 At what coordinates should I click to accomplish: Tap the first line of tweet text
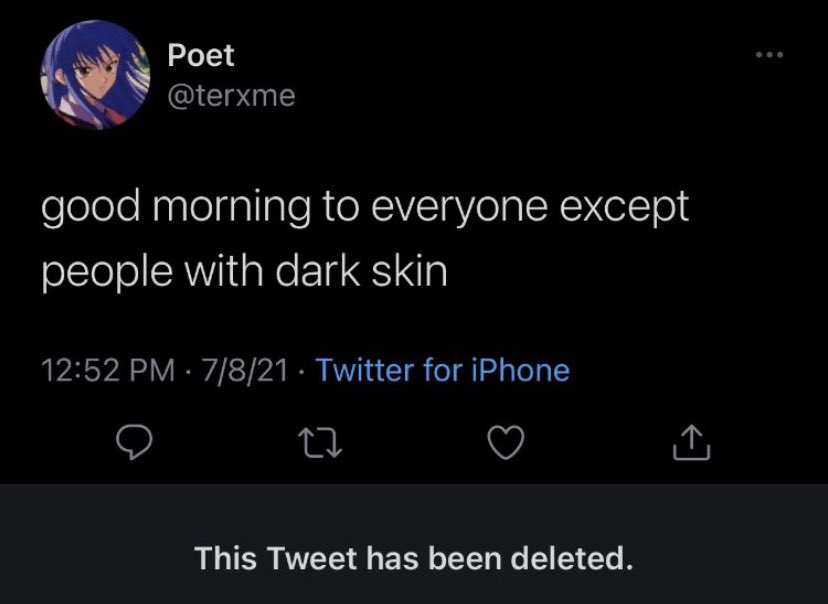365,207
